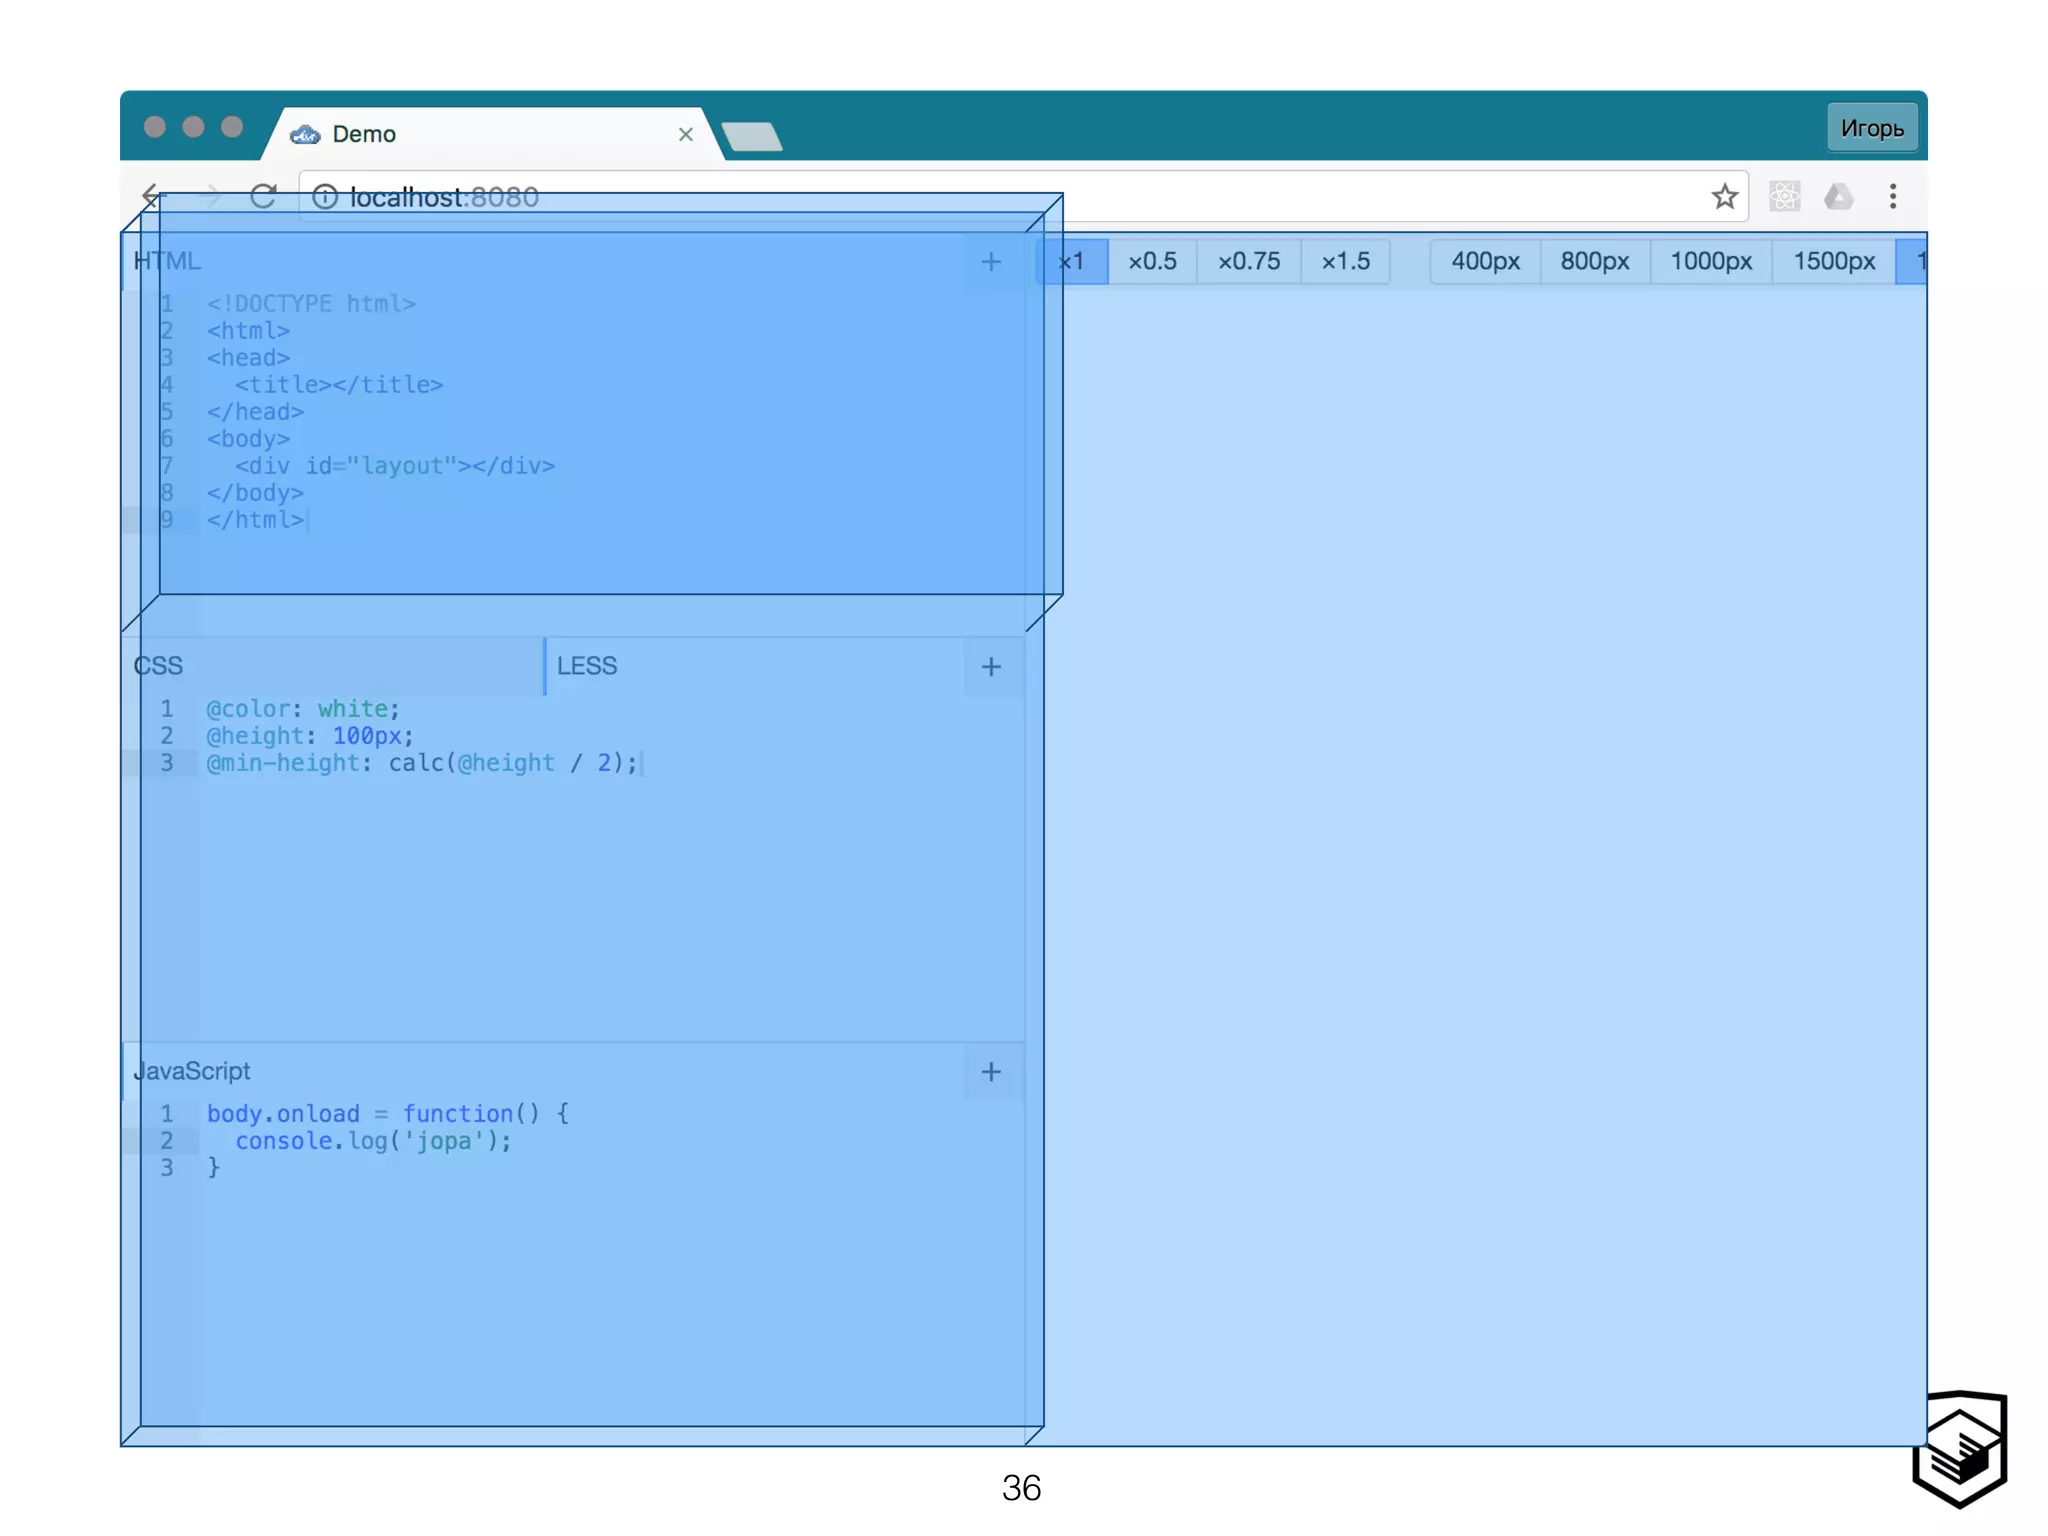Screen dimensions: 2048x1536
Task: Click the Google Drive extension icon
Action: coord(1838,197)
